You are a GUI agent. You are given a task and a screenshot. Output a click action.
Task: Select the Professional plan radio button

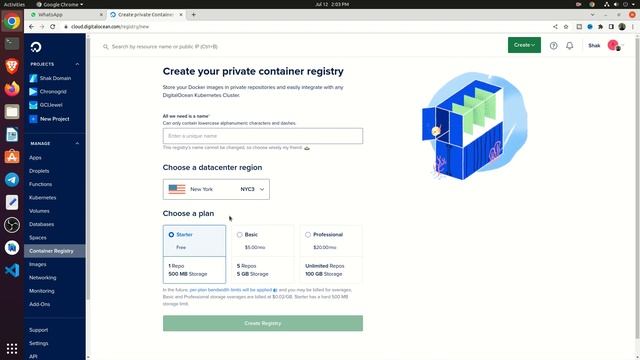[308, 235]
